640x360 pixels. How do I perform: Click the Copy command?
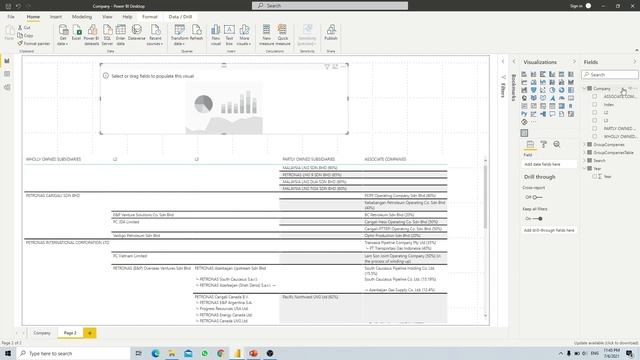25,36
